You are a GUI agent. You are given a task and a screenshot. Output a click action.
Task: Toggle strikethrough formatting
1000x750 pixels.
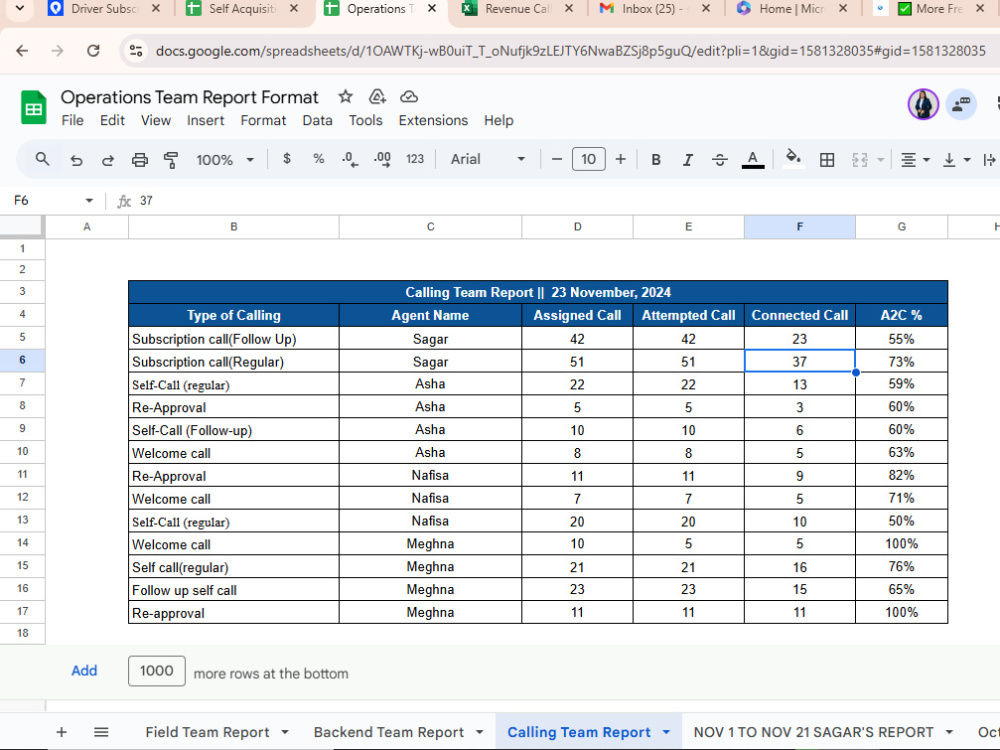point(719,159)
